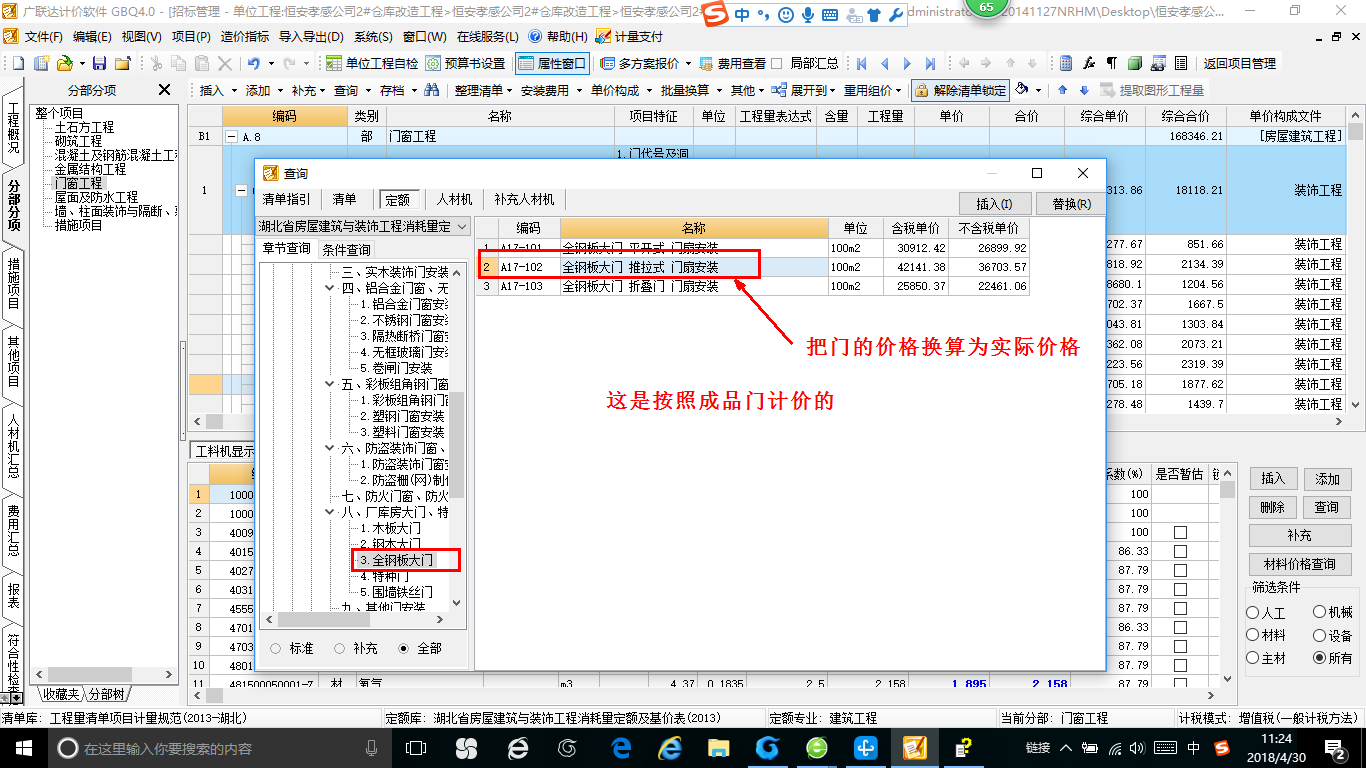This screenshot has height=768, width=1366.
Task: Collapse 五、彩板组角钢门窗 tree node
Action: tap(332, 384)
